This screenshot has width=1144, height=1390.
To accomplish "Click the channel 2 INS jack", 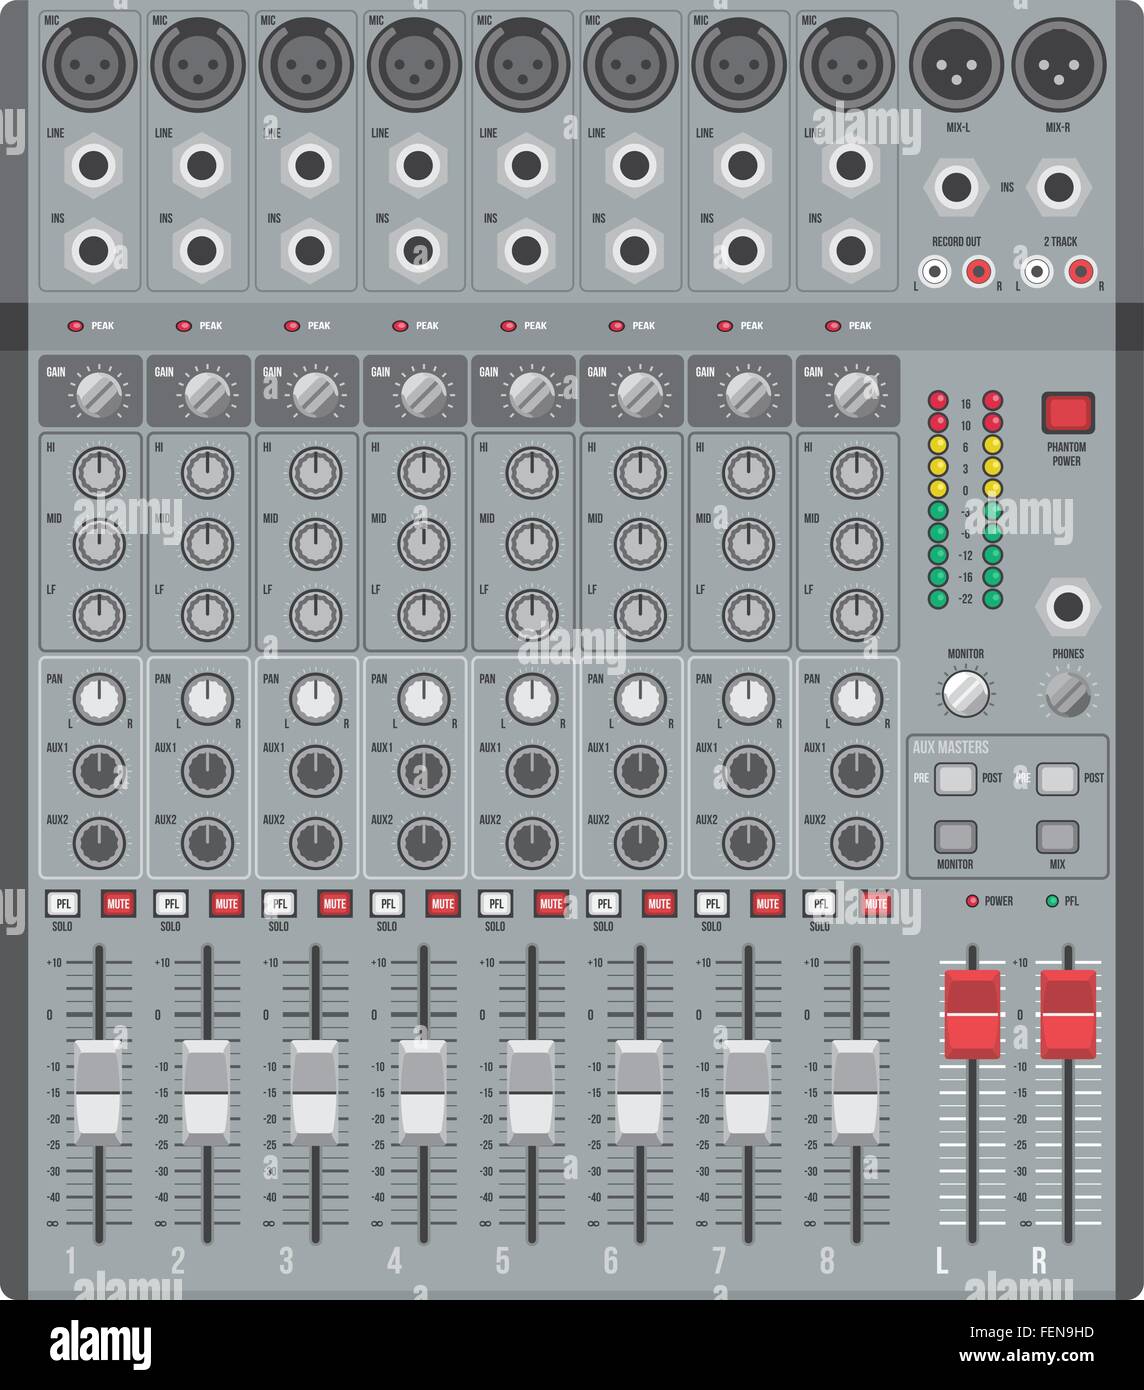I will [x=201, y=250].
